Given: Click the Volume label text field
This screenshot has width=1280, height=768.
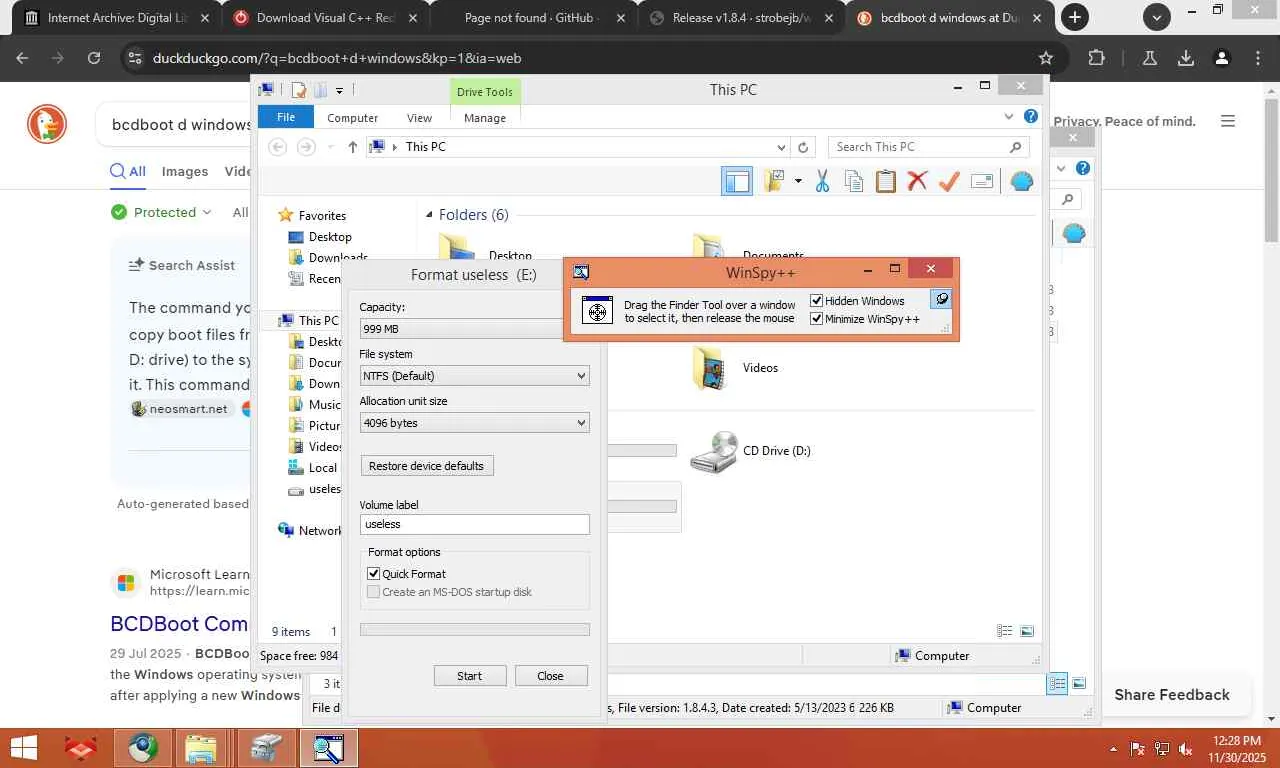Looking at the screenshot, I should coord(474,524).
